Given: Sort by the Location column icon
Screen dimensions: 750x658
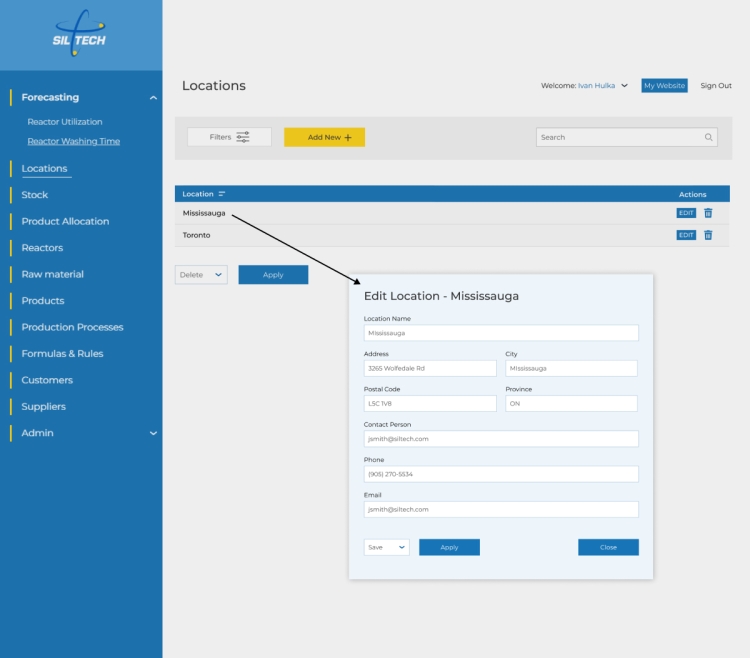Looking at the screenshot, I should tap(222, 194).
